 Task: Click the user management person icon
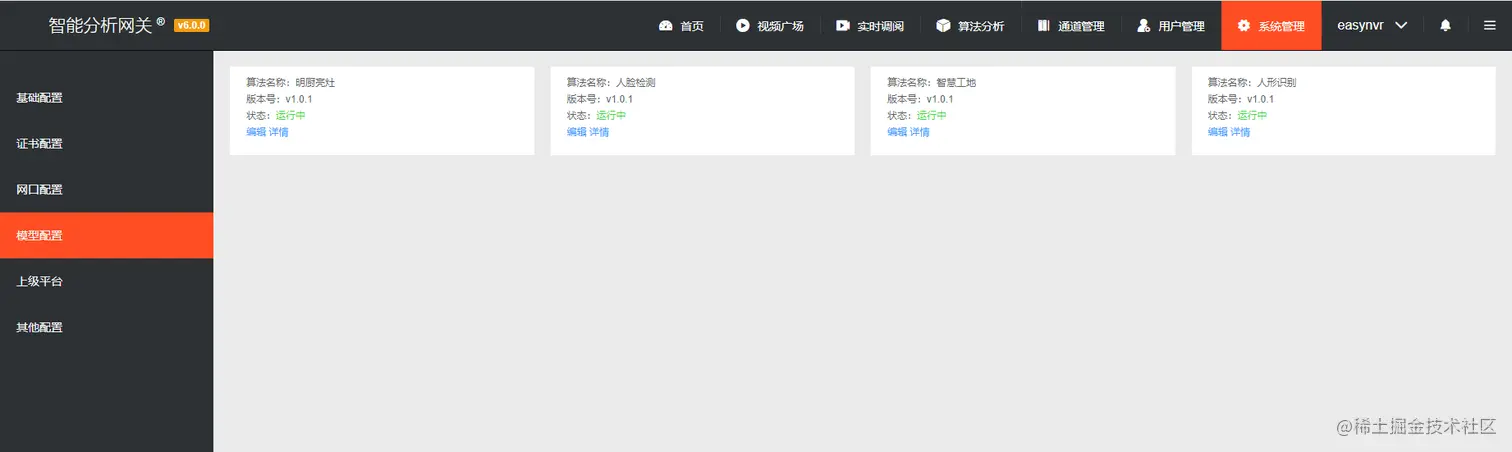[x=1144, y=26]
